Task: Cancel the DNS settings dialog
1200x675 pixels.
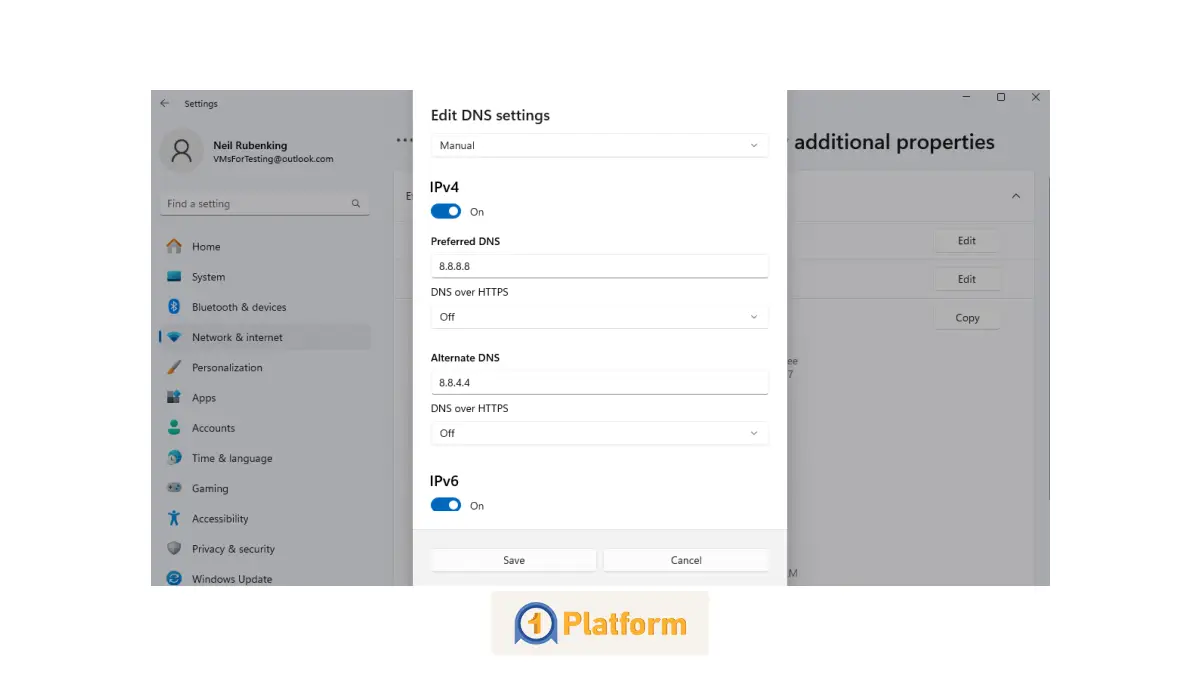Action: [686, 560]
